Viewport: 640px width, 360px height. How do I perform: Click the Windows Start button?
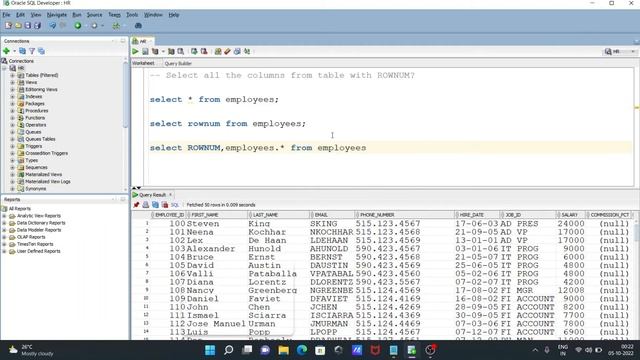coord(210,350)
